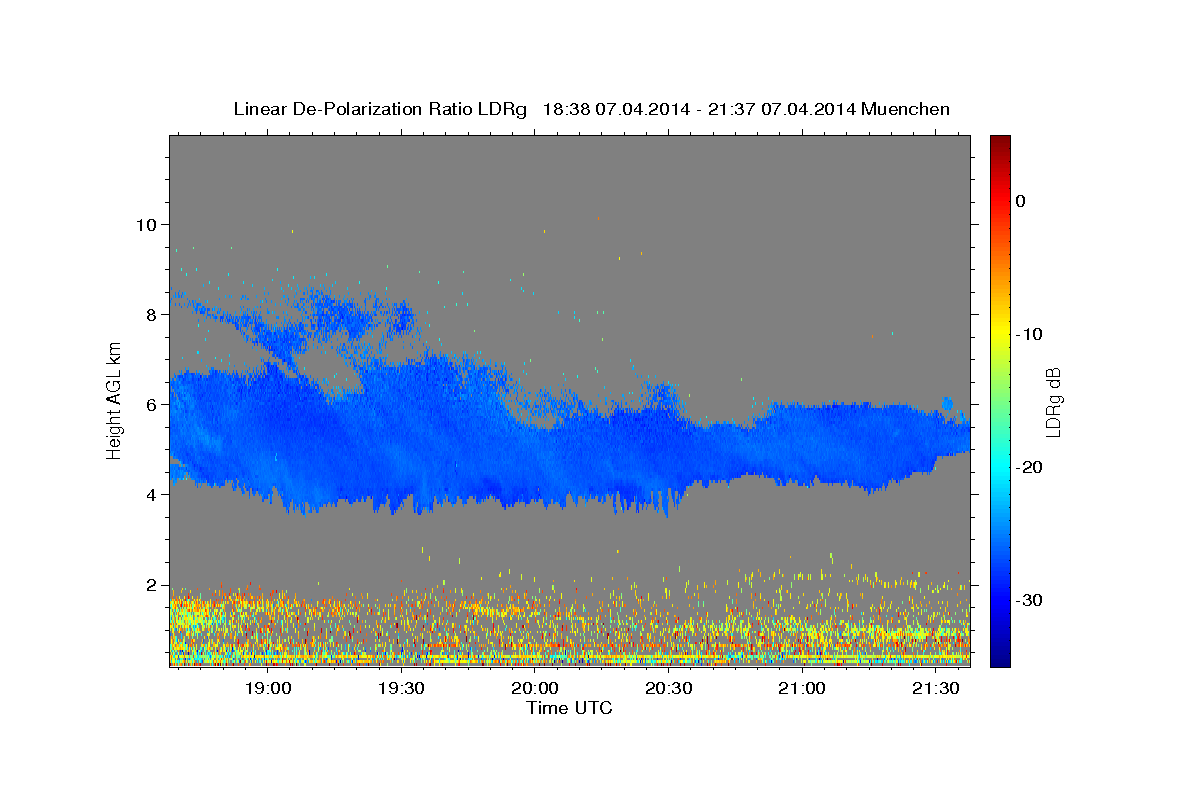Screen dimensions: 1200x800
Task: Click the 'Muenchen' location in the title
Action: tap(905, 109)
